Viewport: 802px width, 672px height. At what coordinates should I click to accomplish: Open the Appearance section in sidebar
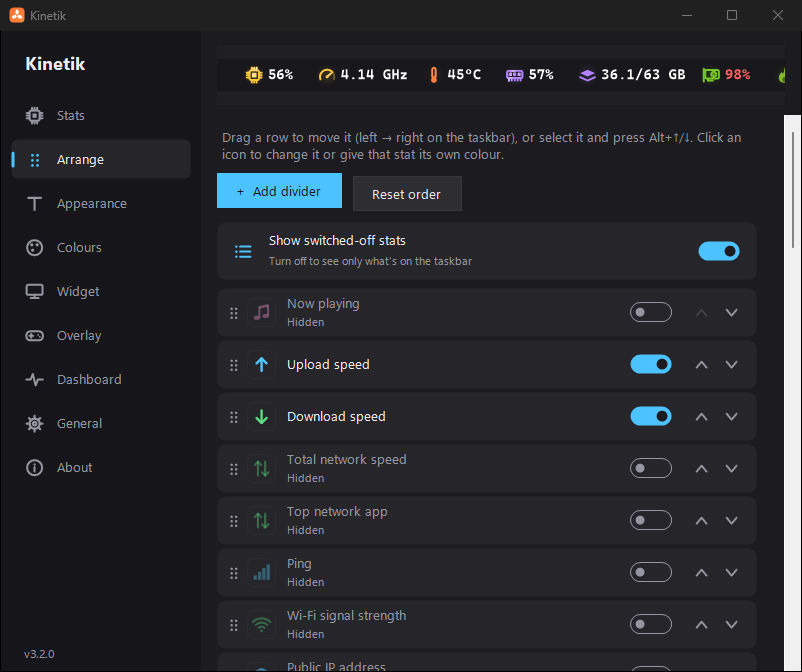(101, 204)
